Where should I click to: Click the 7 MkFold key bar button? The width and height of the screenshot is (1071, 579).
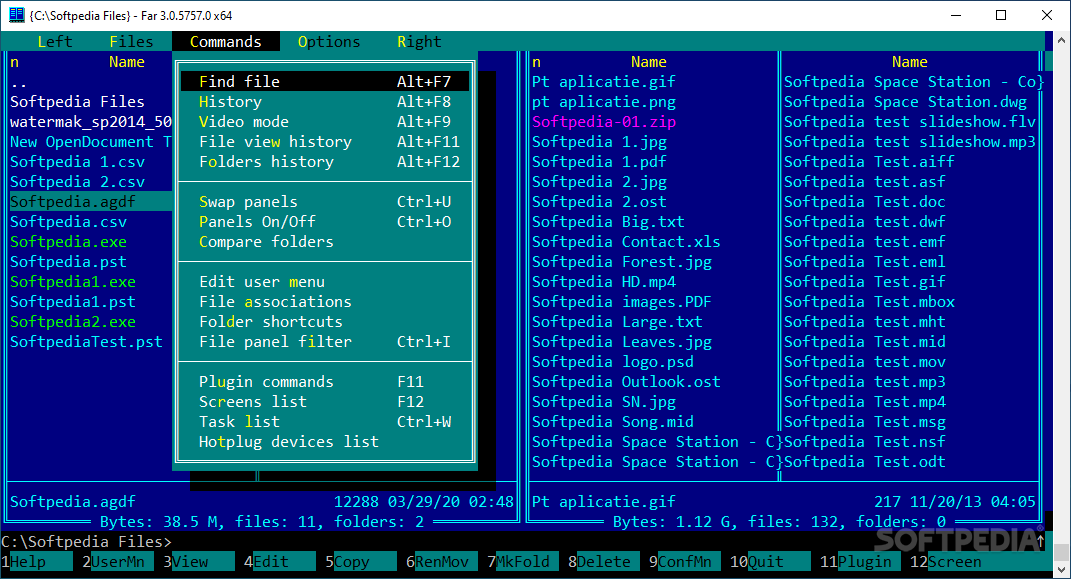[523, 561]
